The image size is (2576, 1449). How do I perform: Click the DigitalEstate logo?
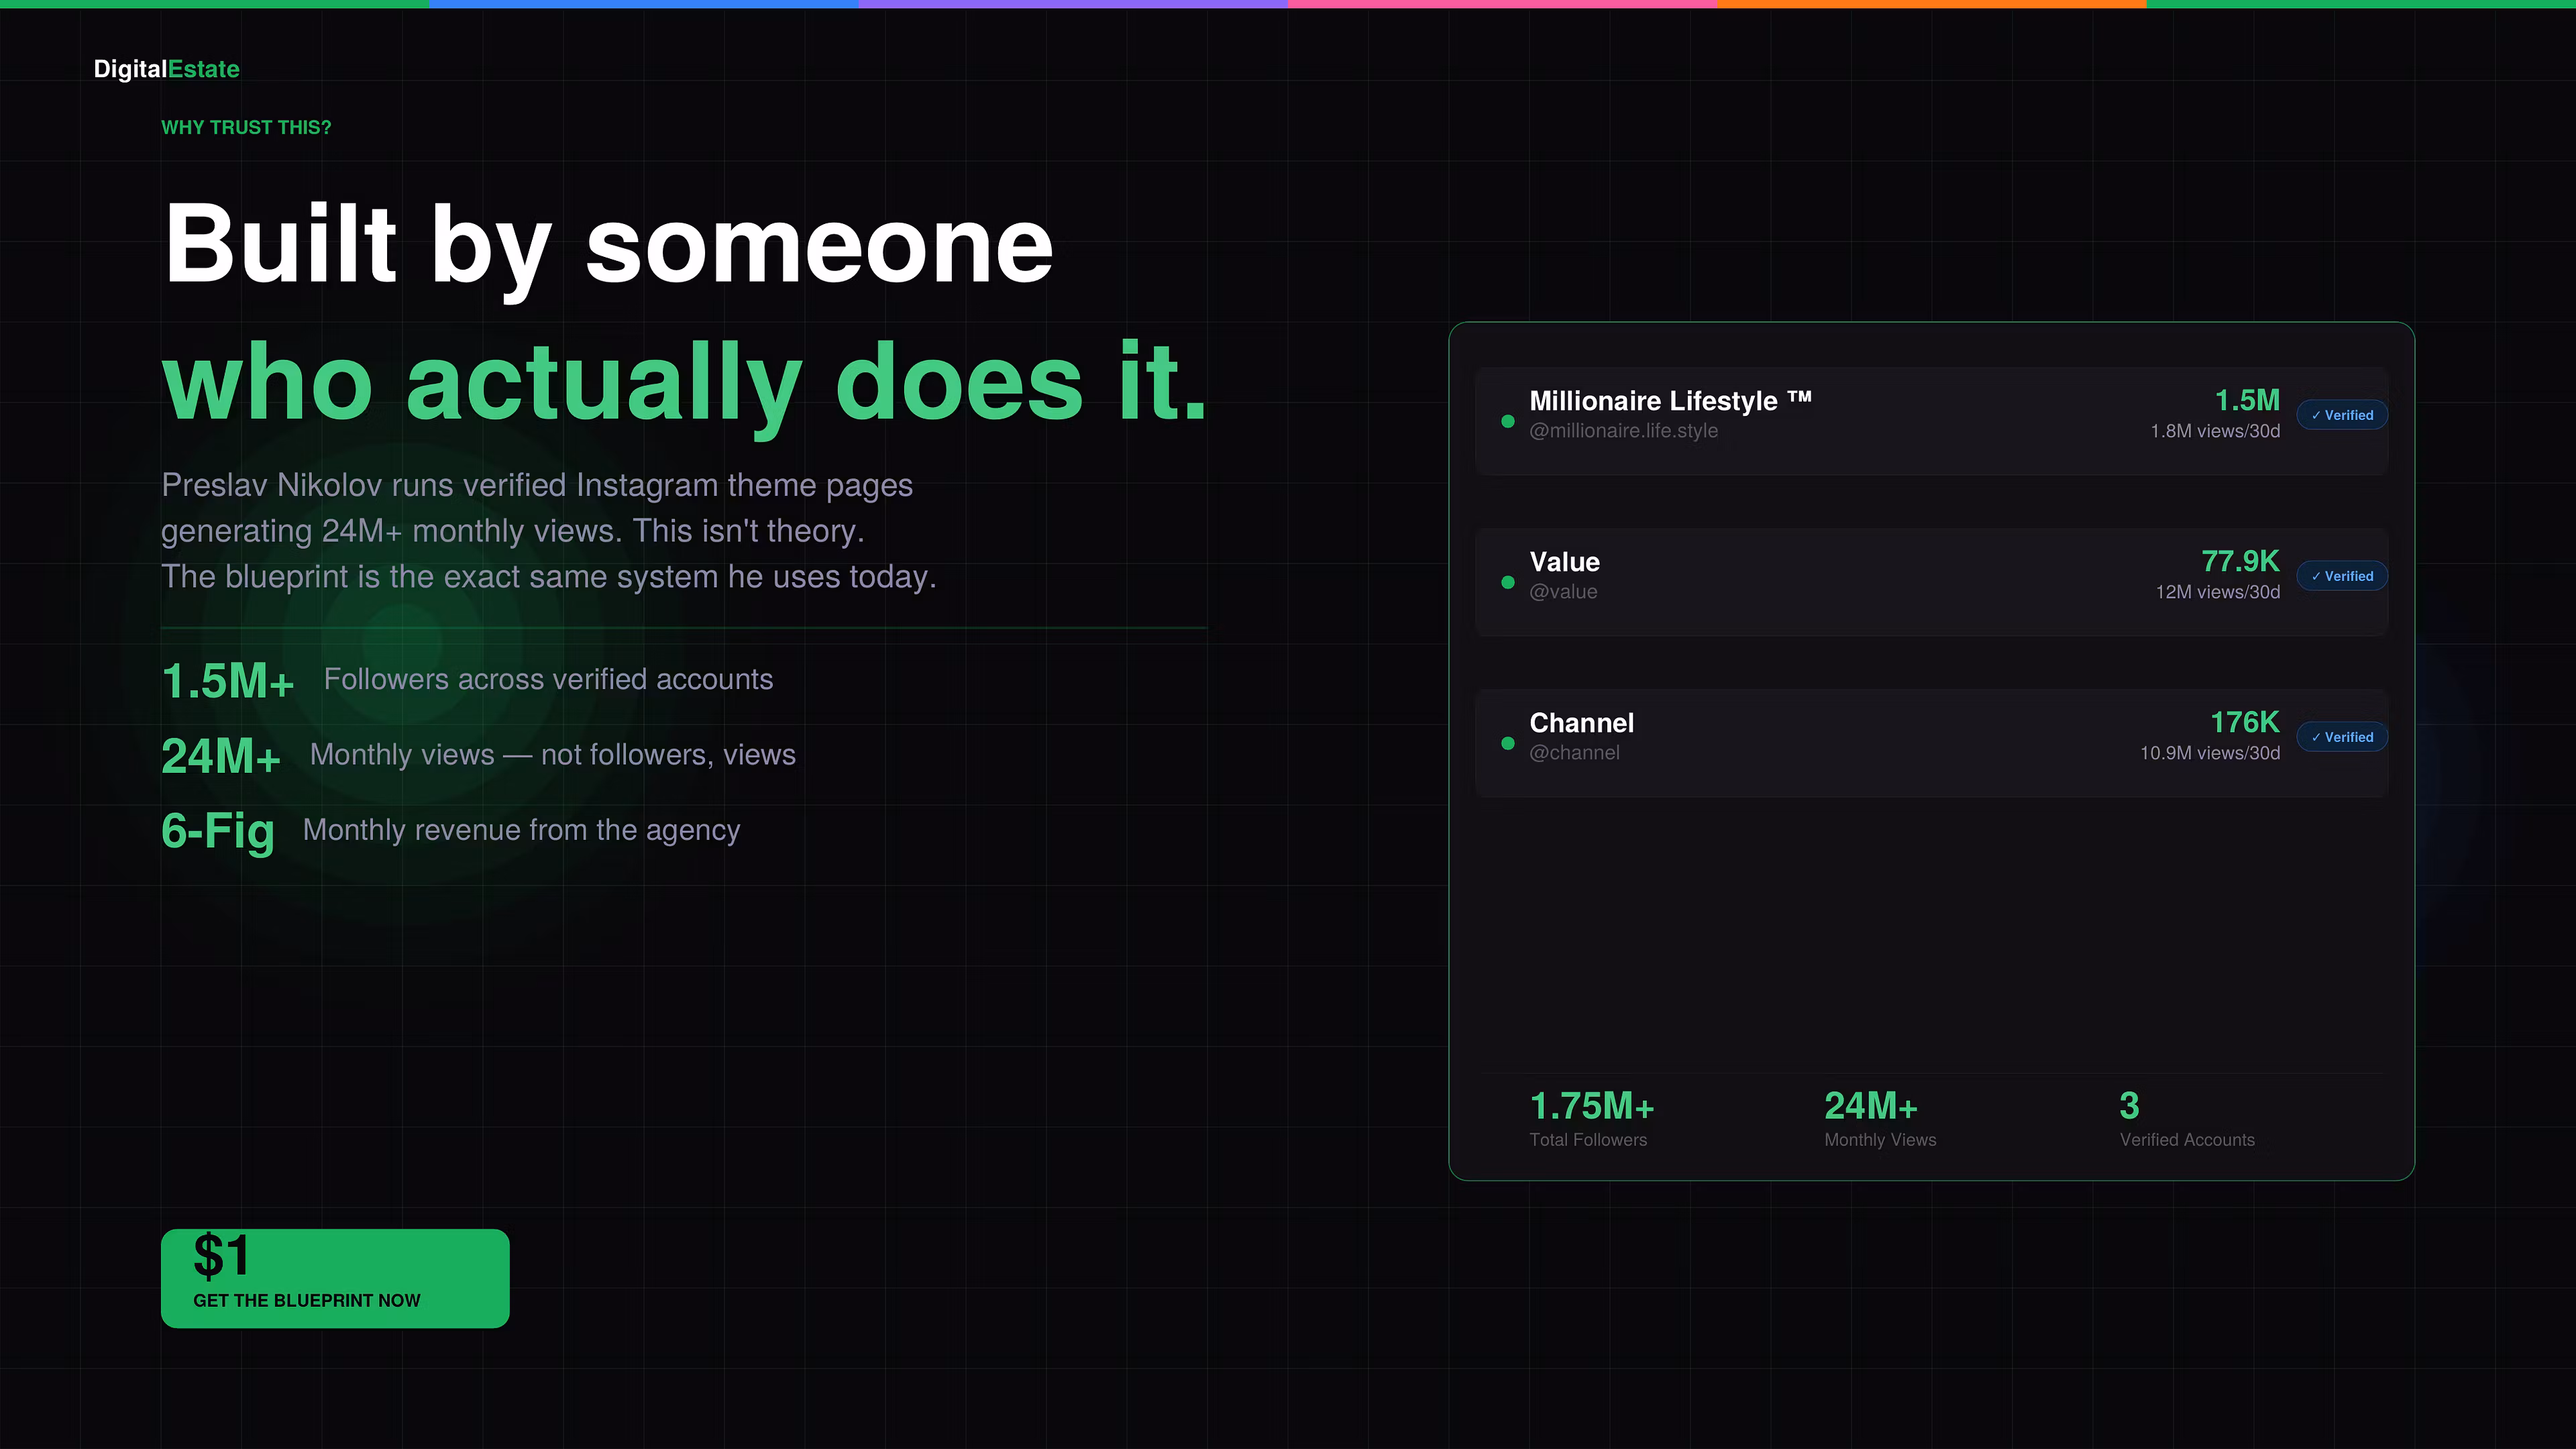pyautogui.click(x=166, y=69)
